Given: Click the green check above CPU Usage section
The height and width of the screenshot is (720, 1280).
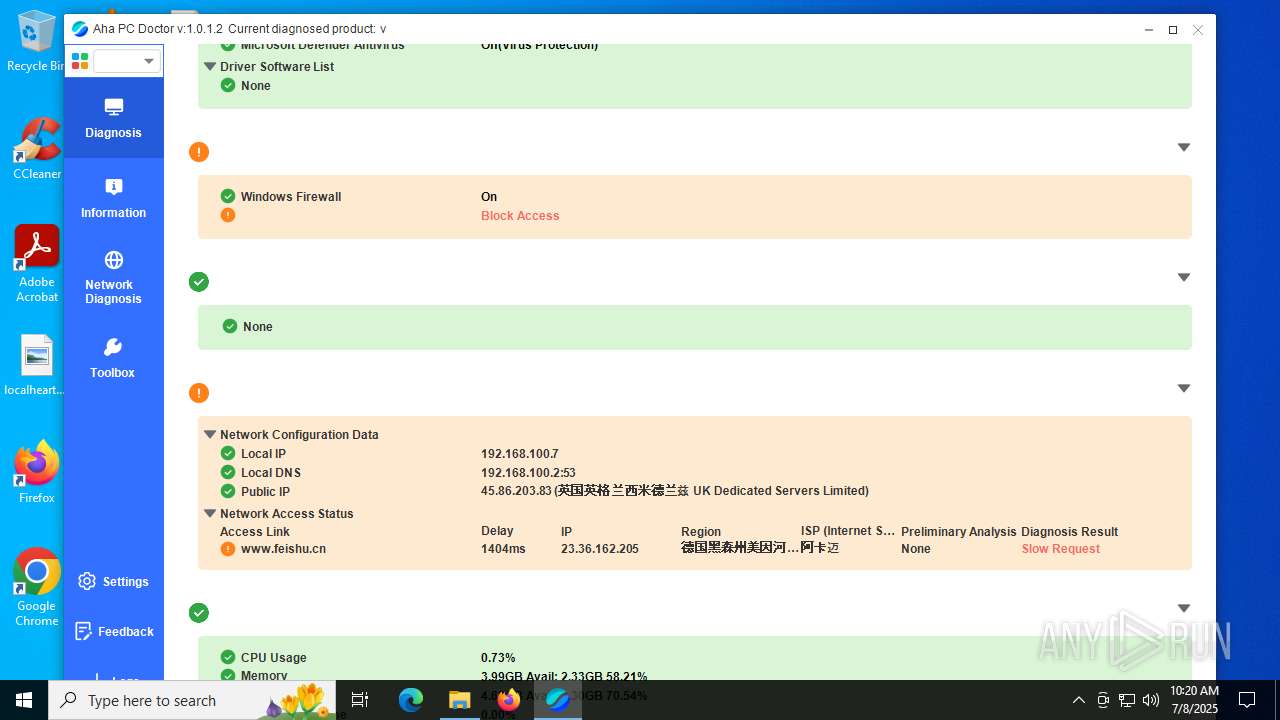Looking at the screenshot, I should point(199,613).
